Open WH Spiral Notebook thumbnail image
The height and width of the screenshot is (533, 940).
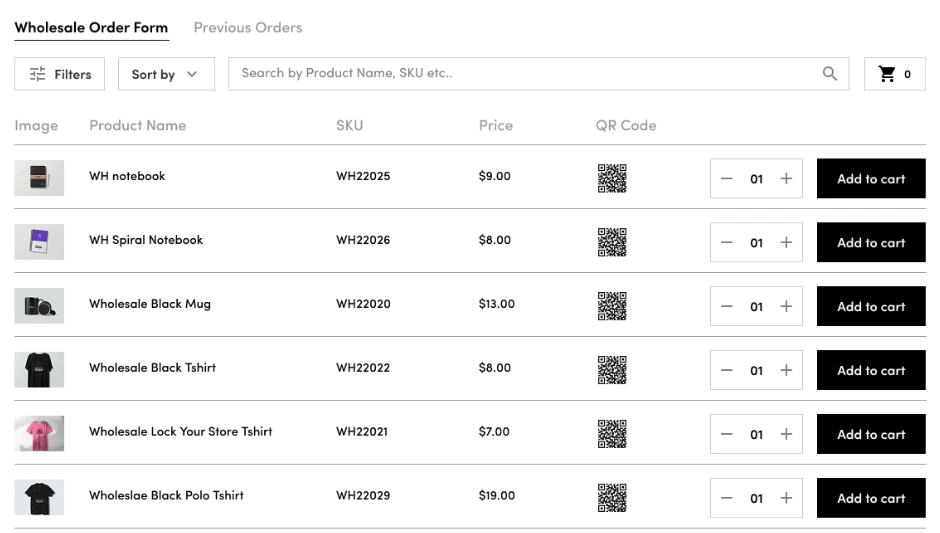click(x=39, y=242)
